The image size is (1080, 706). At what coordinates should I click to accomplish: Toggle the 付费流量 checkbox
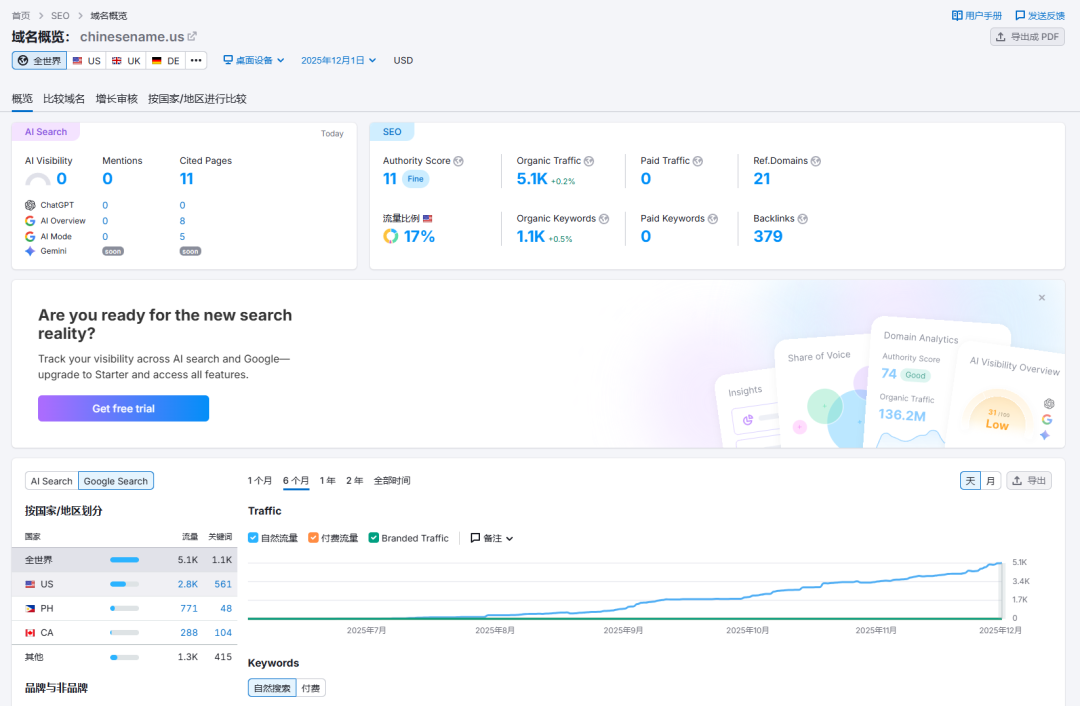pos(314,538)
